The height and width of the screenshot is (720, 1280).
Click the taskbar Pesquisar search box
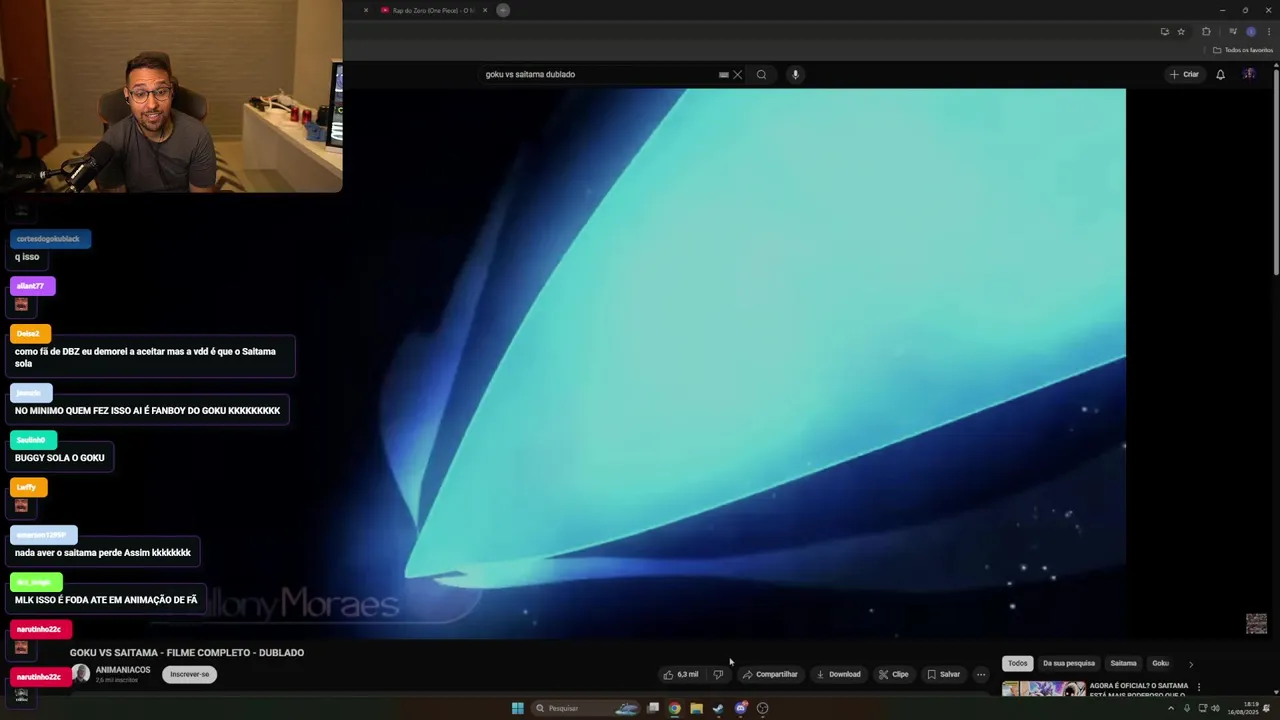click(x=586, y=708)
